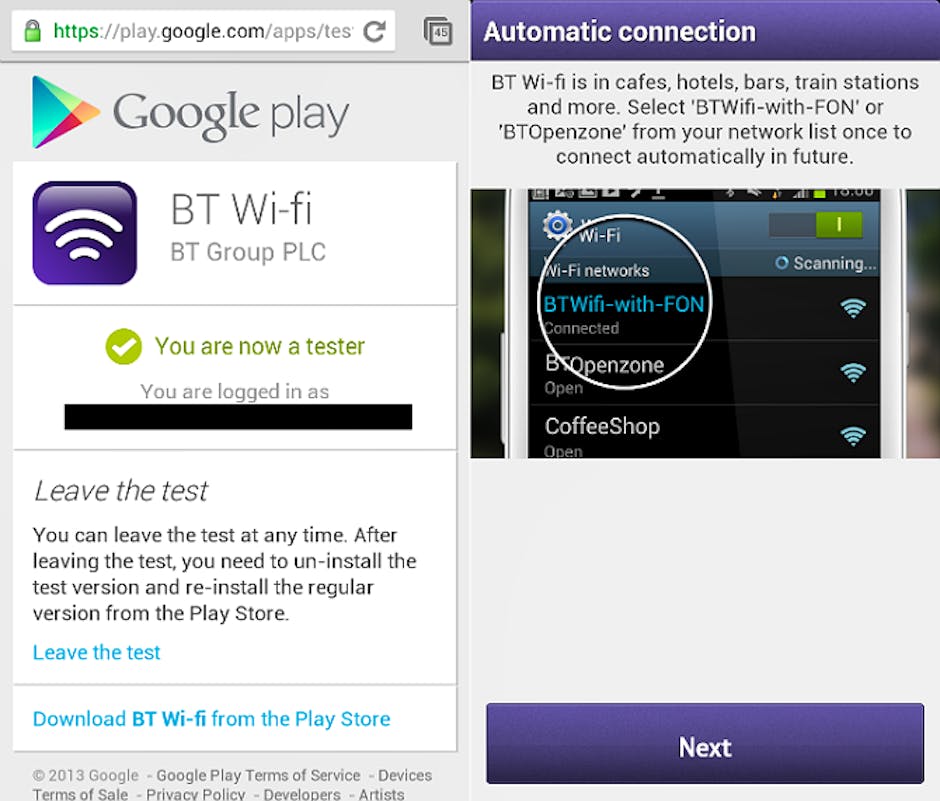Open the browser tabs counter icon
Image resolution: width=940 pixels, height=801 pixels.
438,31
